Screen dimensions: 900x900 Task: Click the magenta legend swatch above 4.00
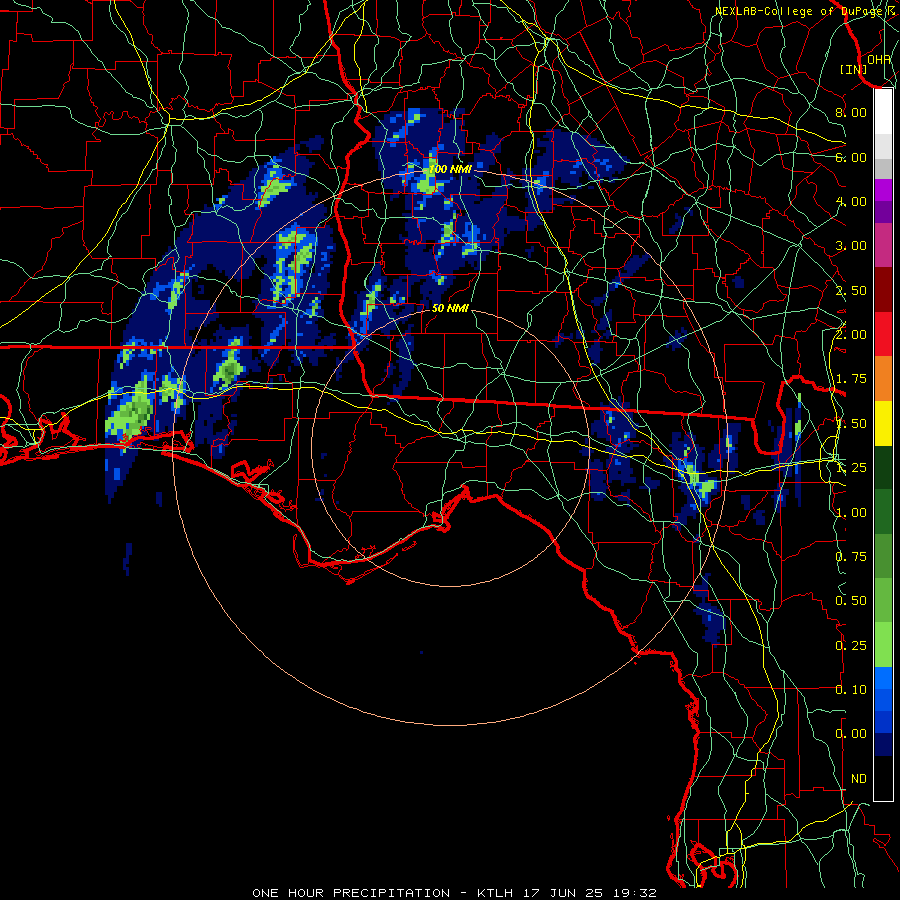[883, 190]
